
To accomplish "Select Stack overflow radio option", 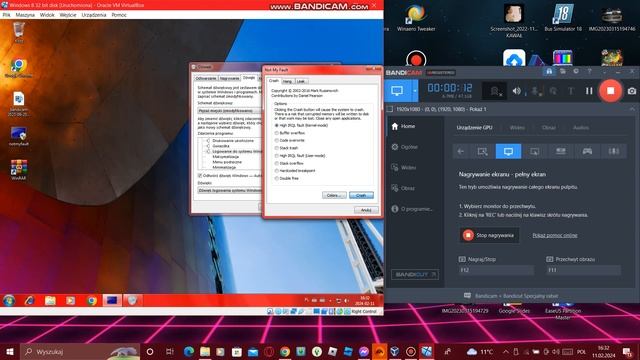I will tap(277, 163).
